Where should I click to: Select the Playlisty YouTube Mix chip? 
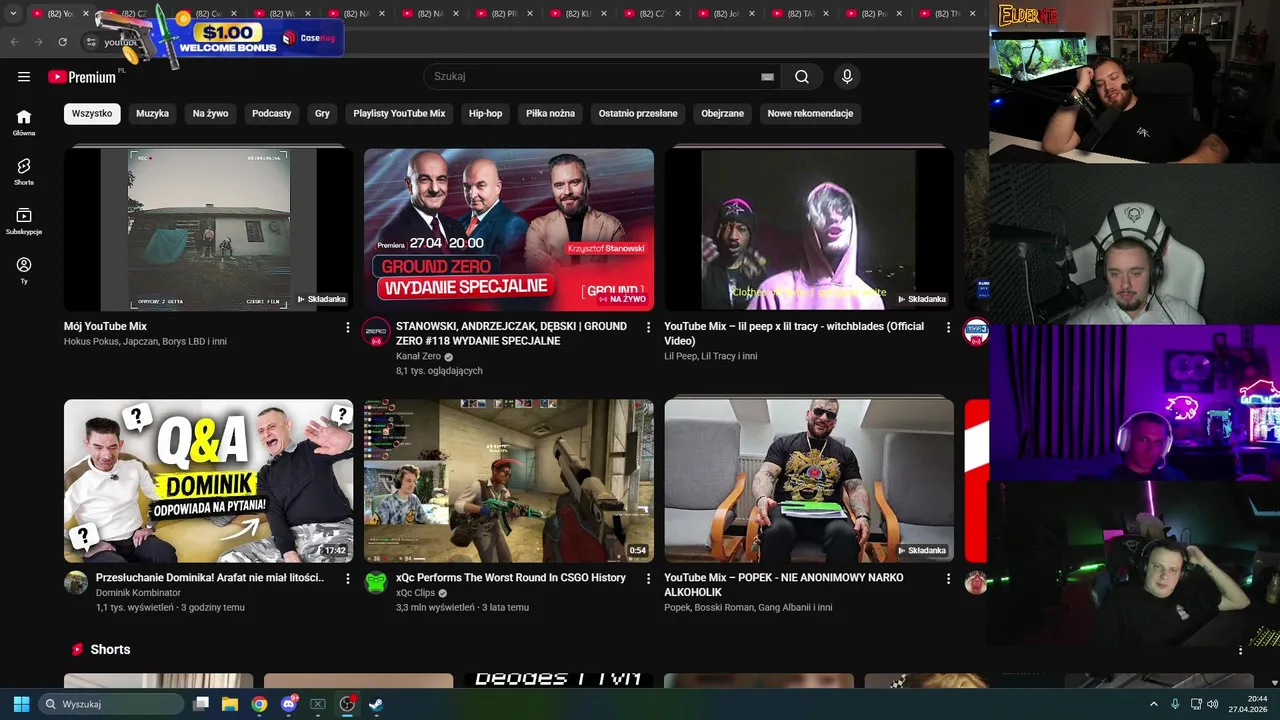coord(399,113)
